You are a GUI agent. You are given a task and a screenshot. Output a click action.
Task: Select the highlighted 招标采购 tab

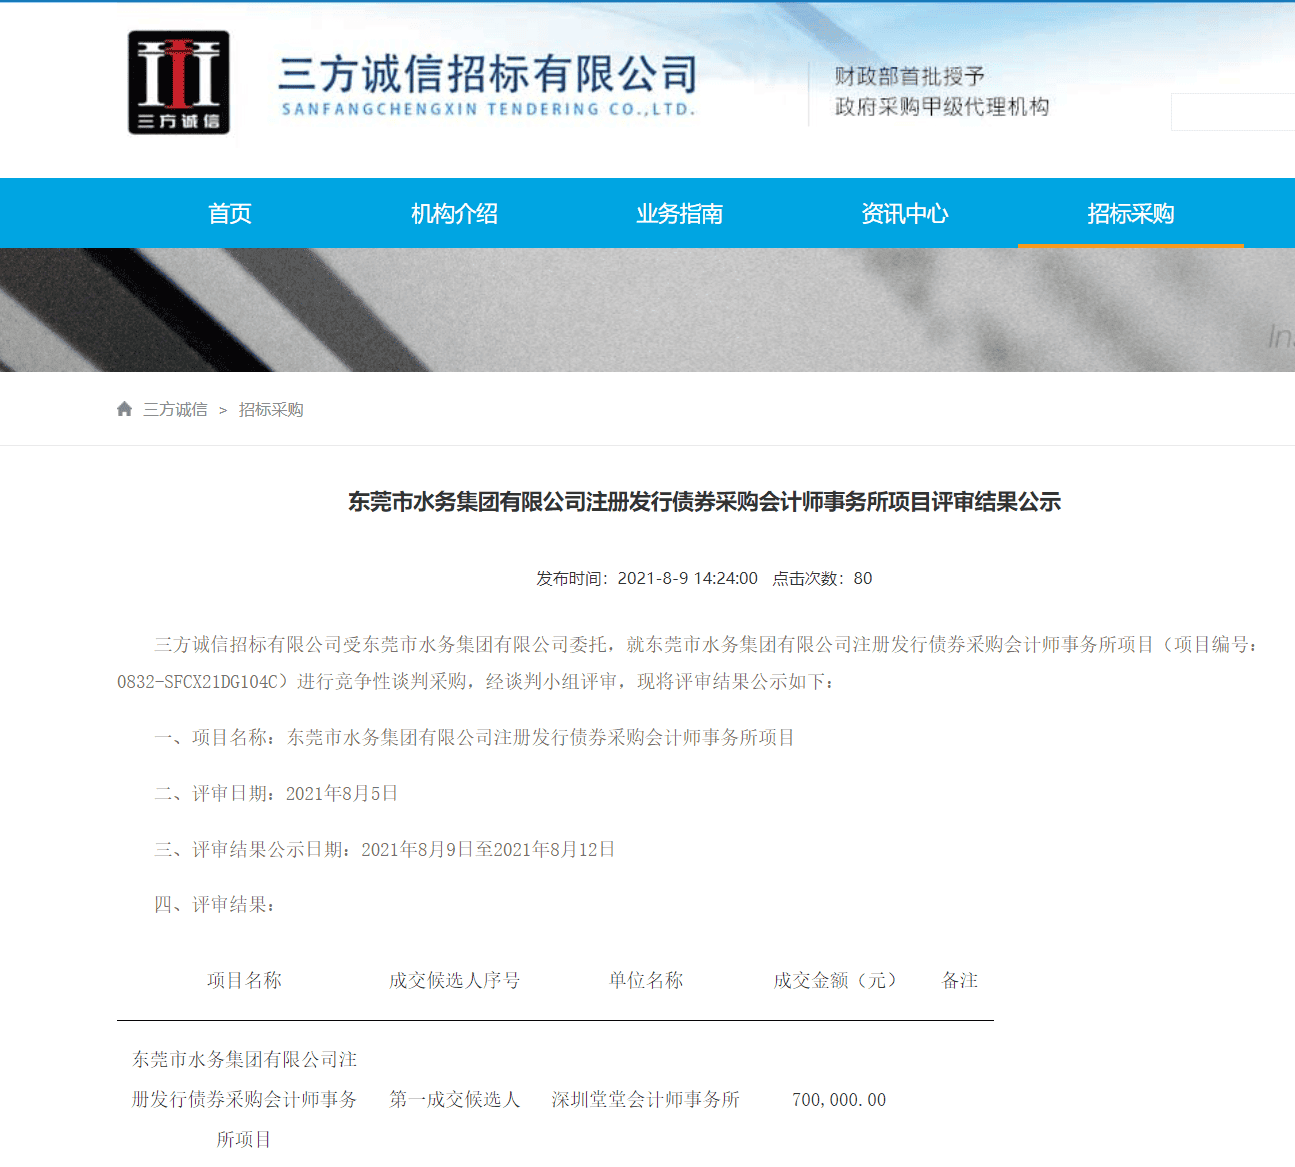pyautogui.click(x=1130, y=213)
